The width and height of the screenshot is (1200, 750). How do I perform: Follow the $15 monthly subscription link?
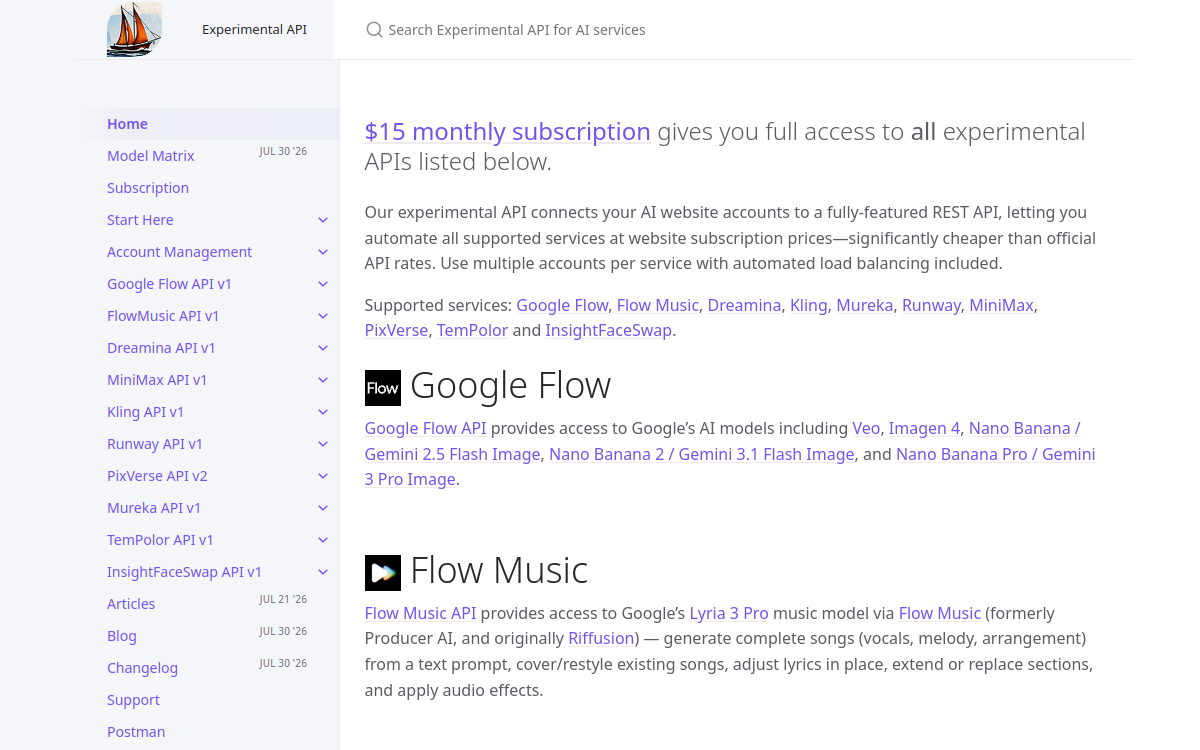507,132
